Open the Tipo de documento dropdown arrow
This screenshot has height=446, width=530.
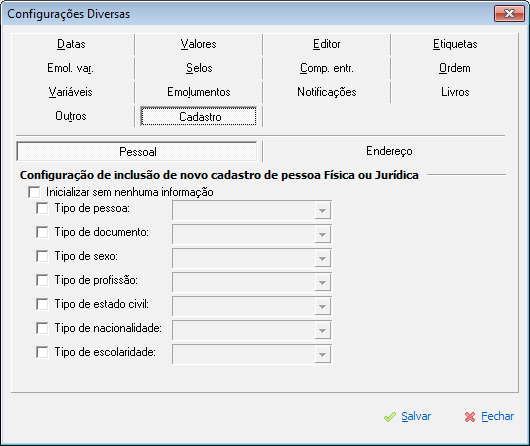click(322, 235)
